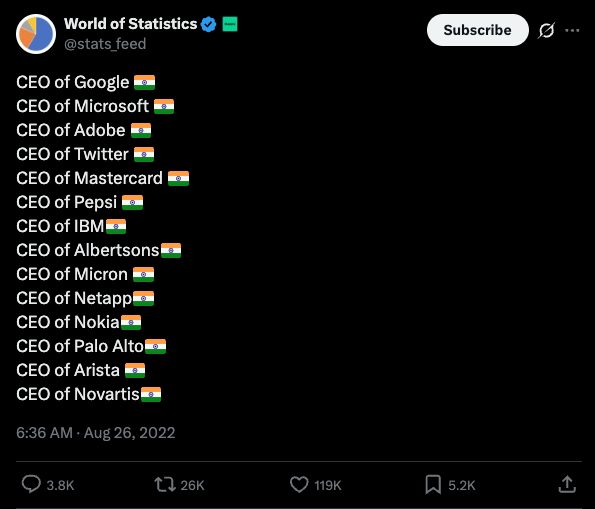Click the CEO of Novartis text line
595x509 pixels.
pyautogui.click(x=88, y=394)
